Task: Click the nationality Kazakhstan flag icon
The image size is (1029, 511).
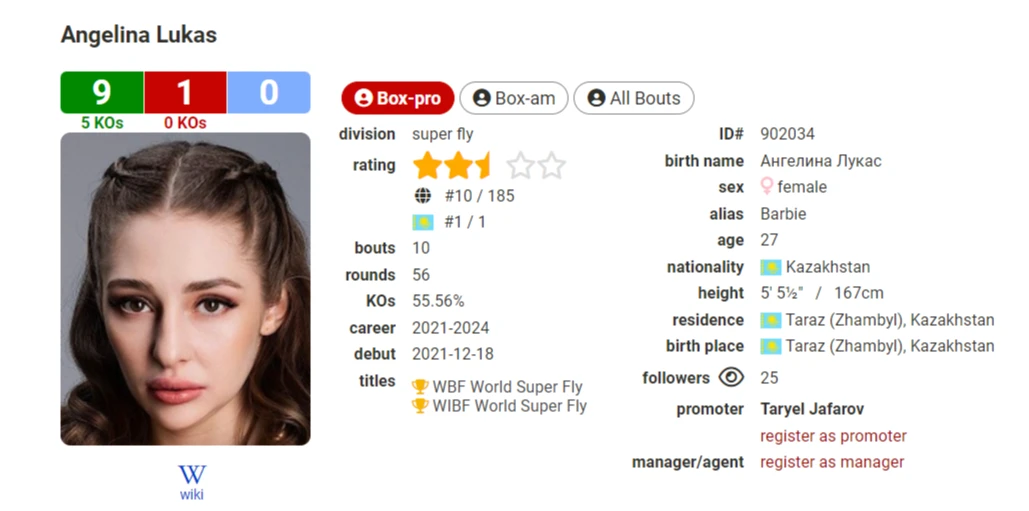Action: pos(770,267)
